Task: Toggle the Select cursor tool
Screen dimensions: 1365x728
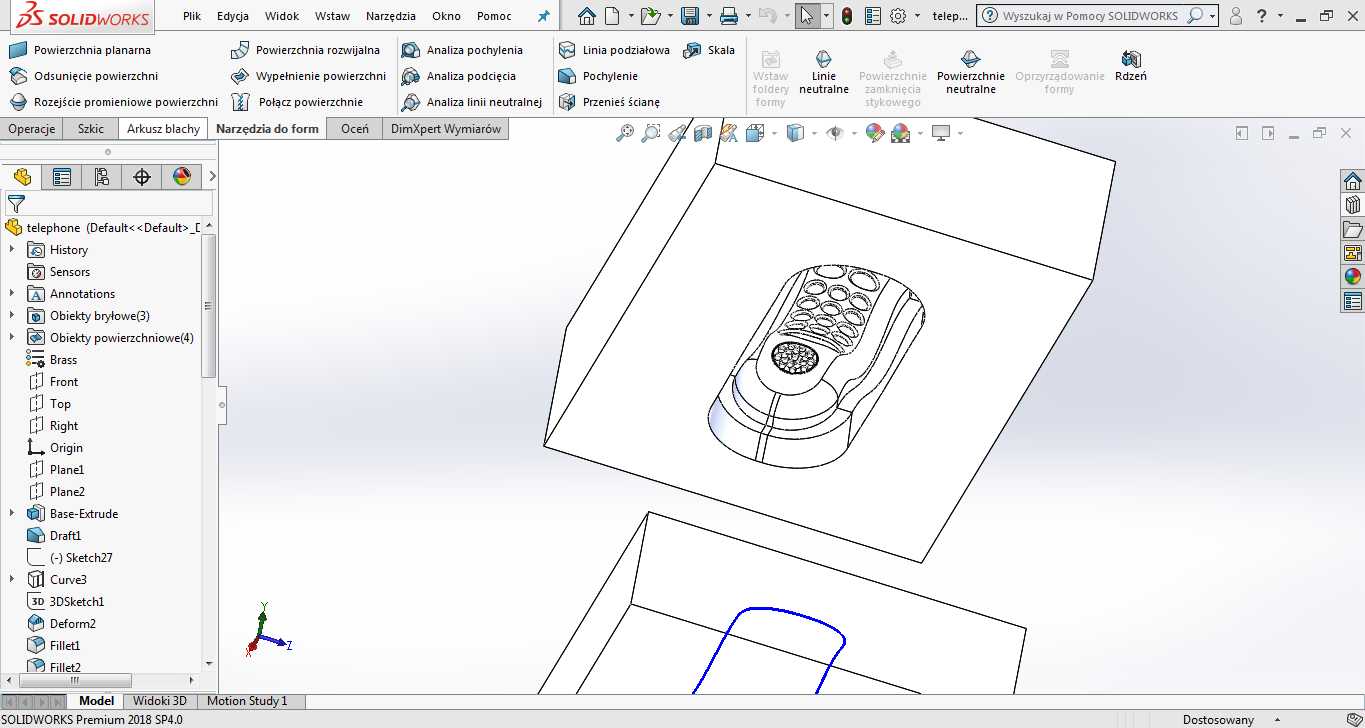Action: (808, 16)
